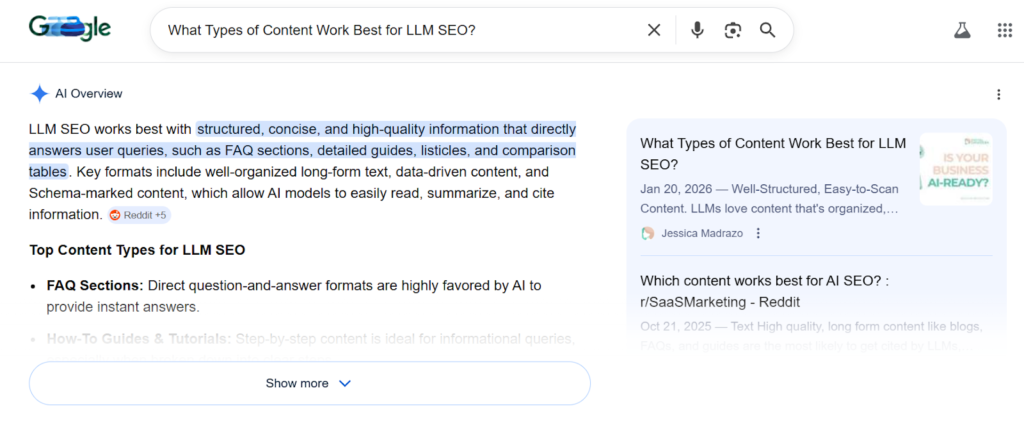This screenshot has width=1024, height=423.
Task: Click the Jessica Madrazo avatar icon
Action: (648, 233)
